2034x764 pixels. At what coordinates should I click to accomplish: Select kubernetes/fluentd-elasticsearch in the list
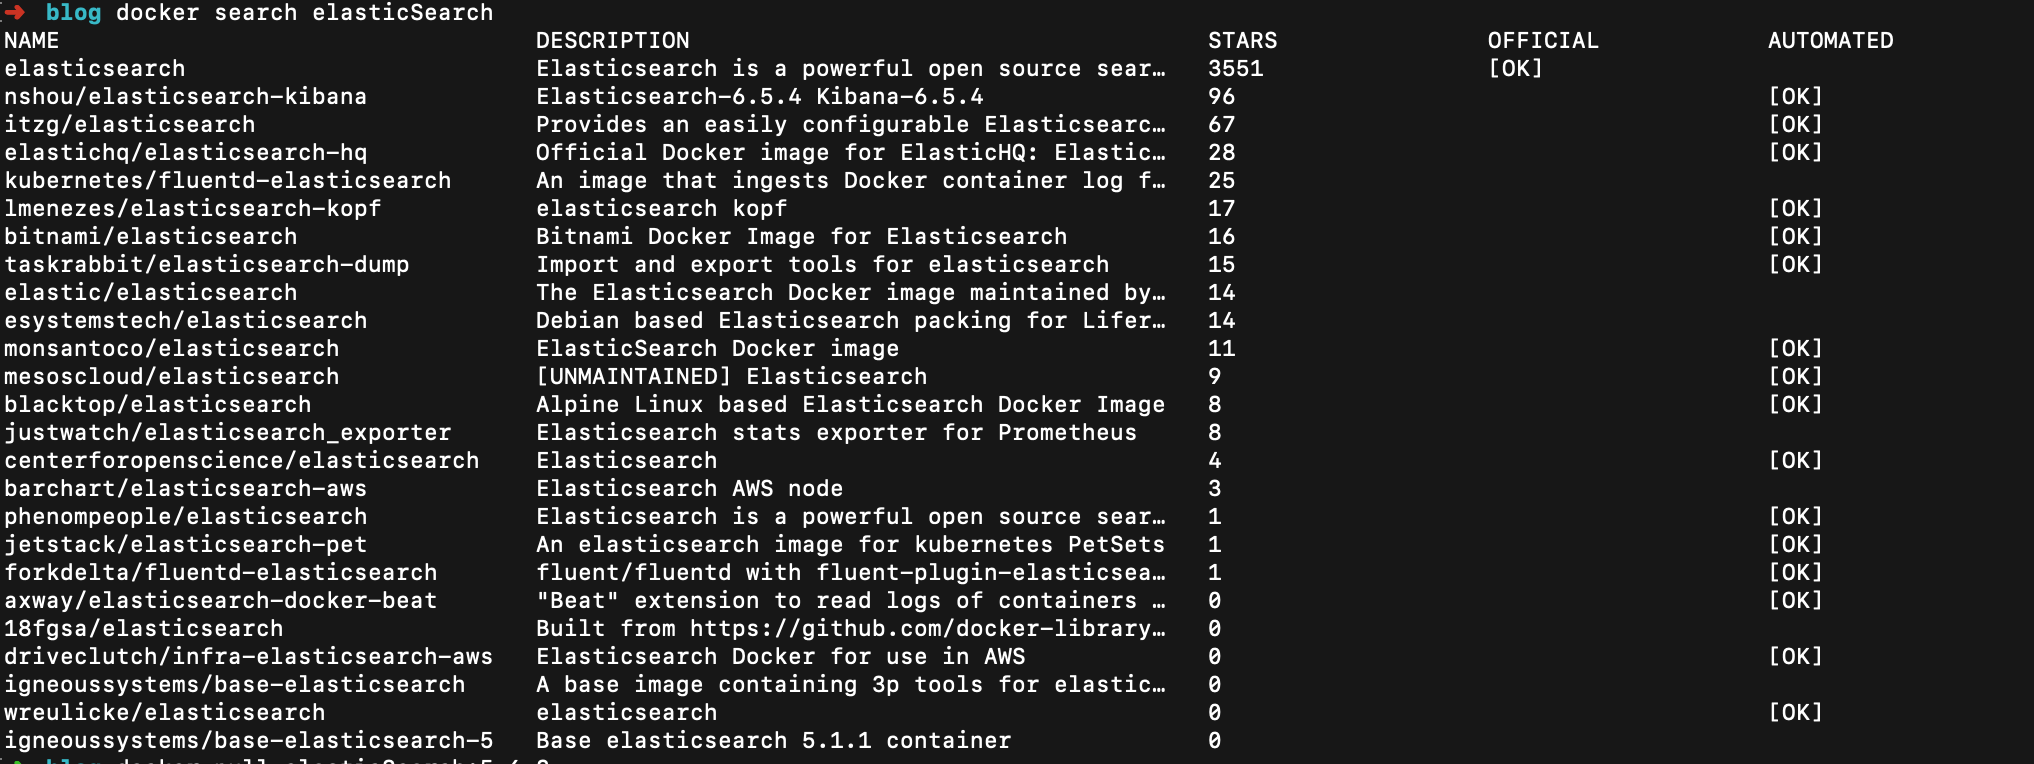[x=227, y=181]
